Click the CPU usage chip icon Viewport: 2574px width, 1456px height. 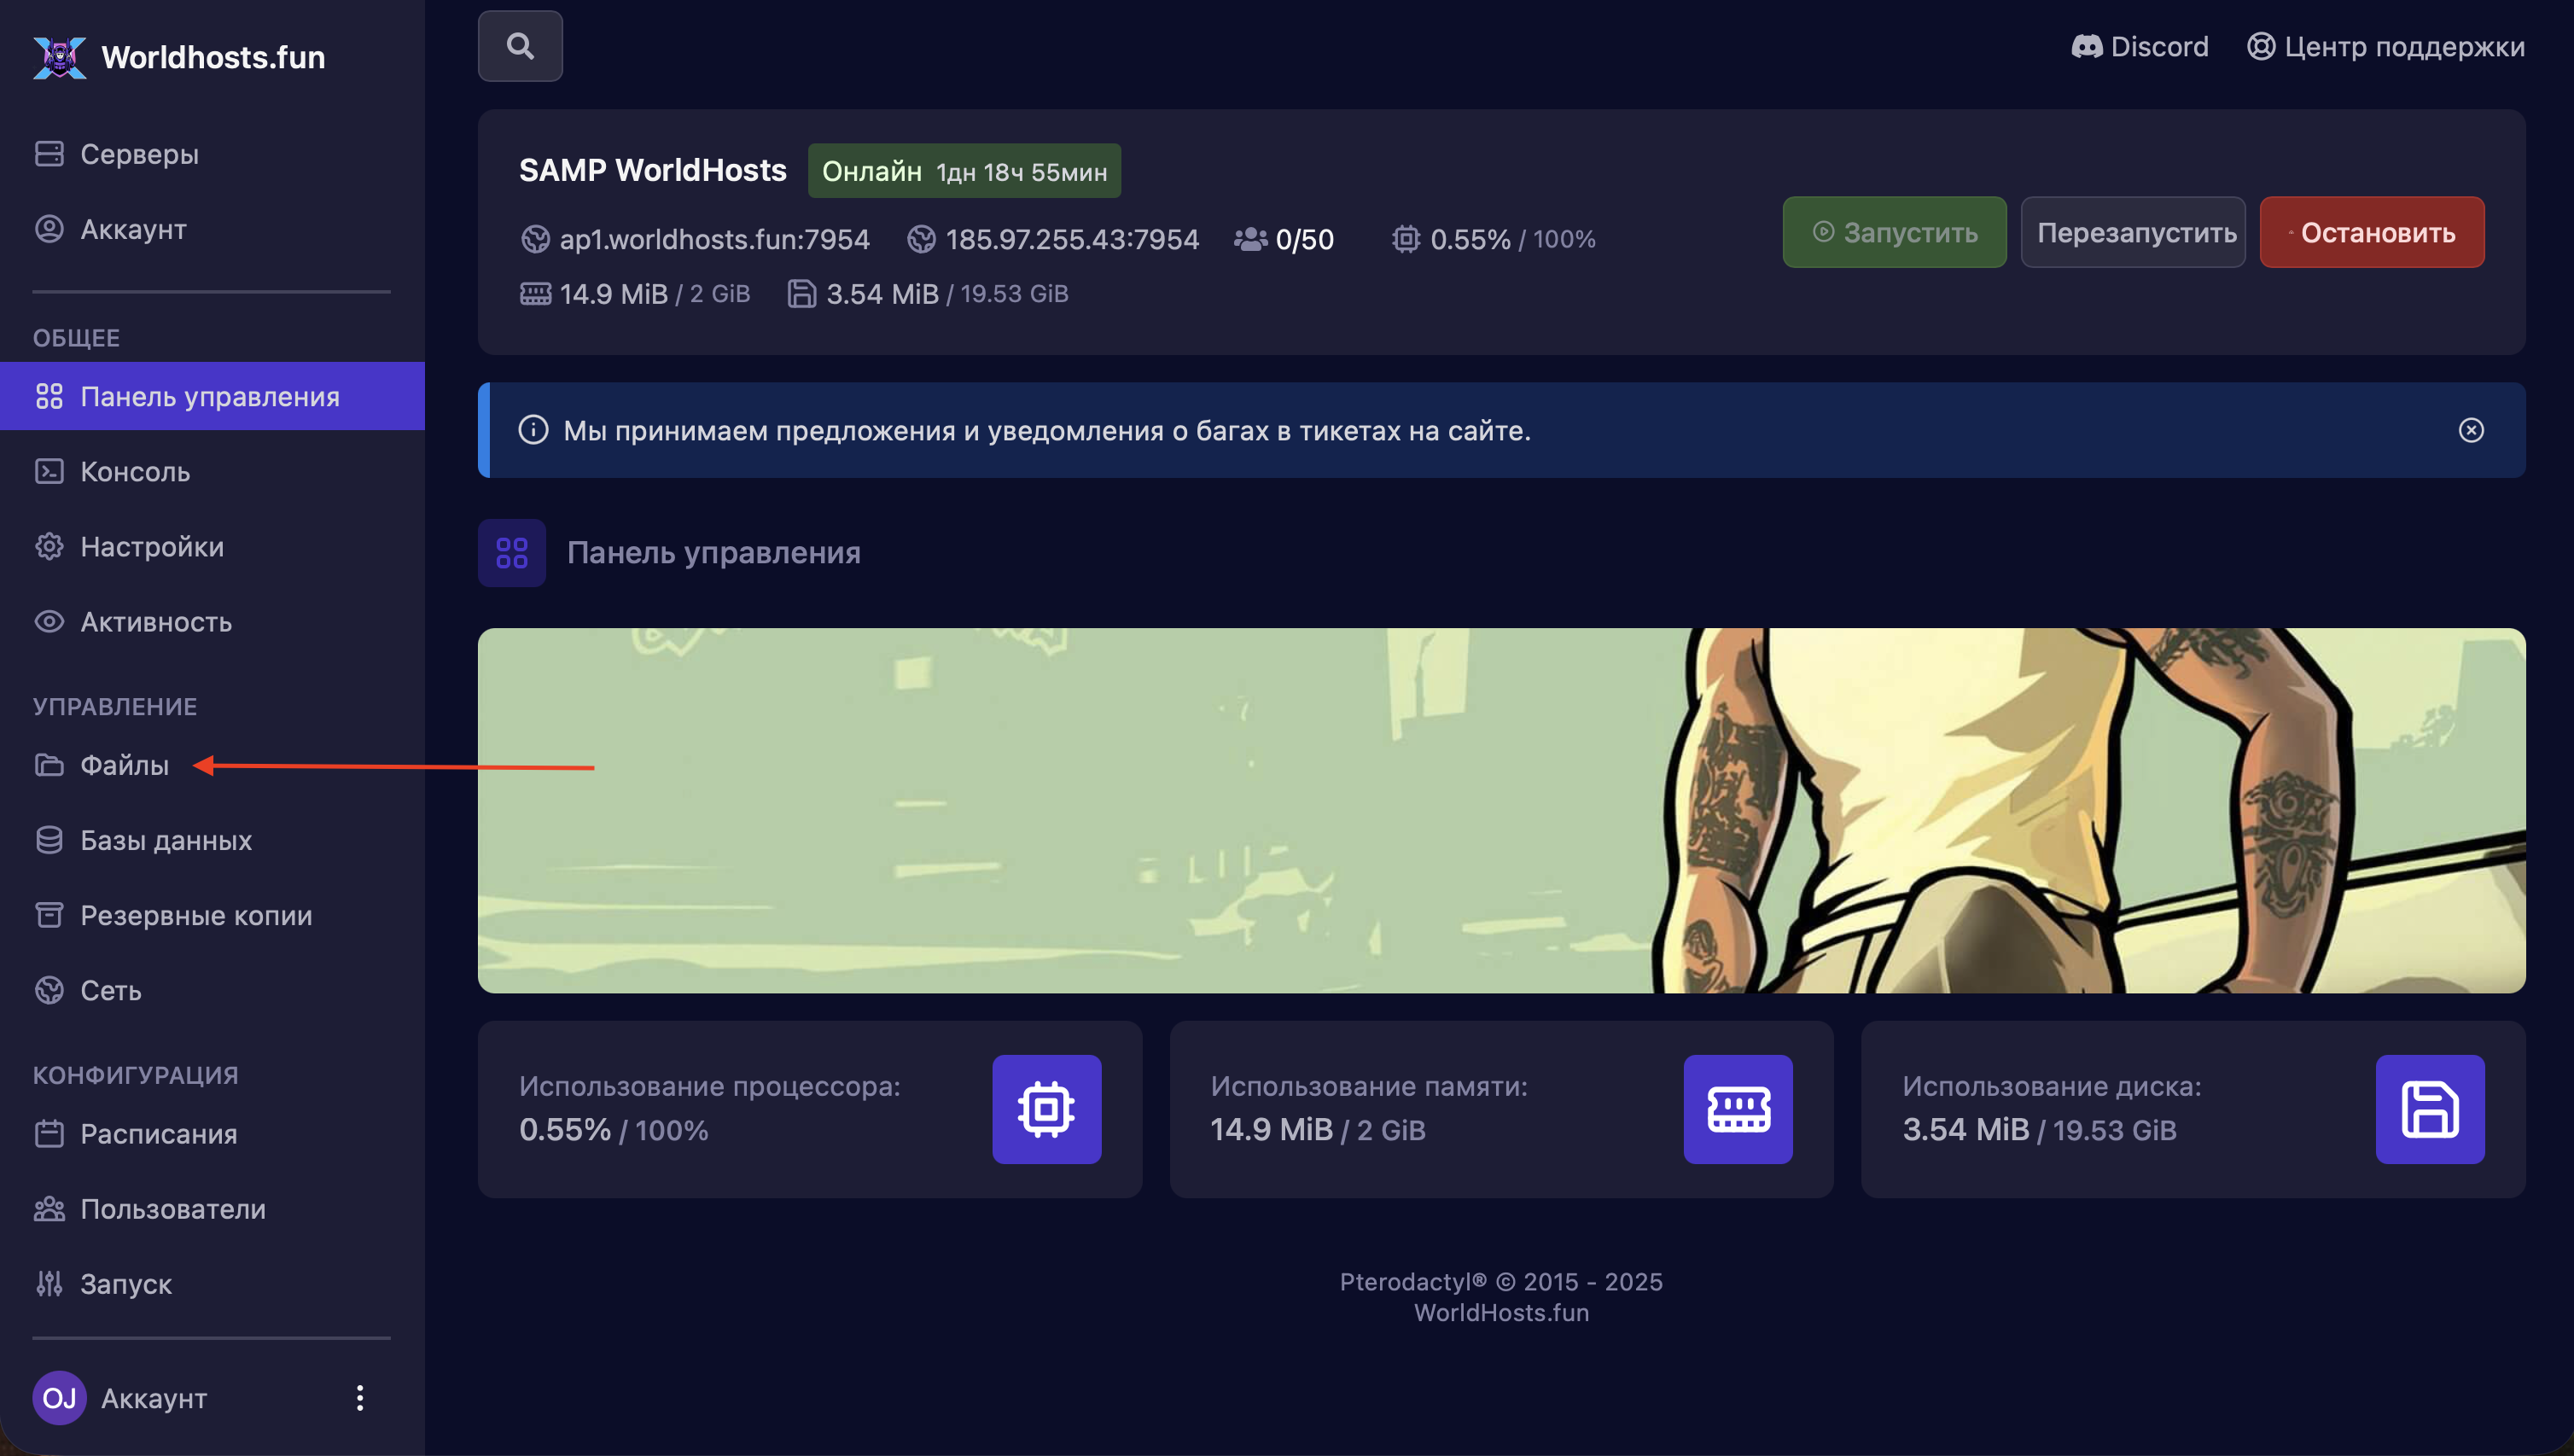coord(1046,1109)
